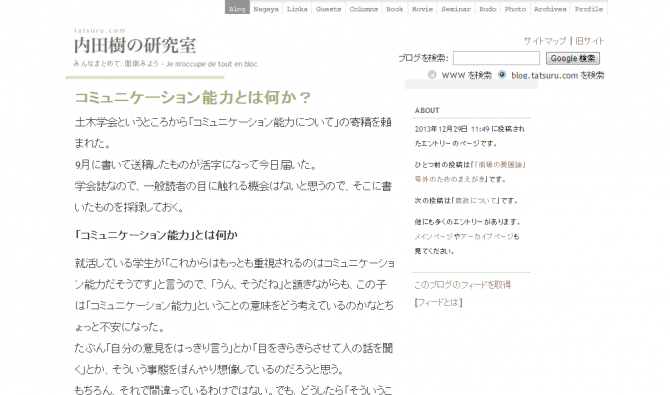Open the Photo navigation tab
The width and height of the screenshot is (670, 395).
[515, 8]
